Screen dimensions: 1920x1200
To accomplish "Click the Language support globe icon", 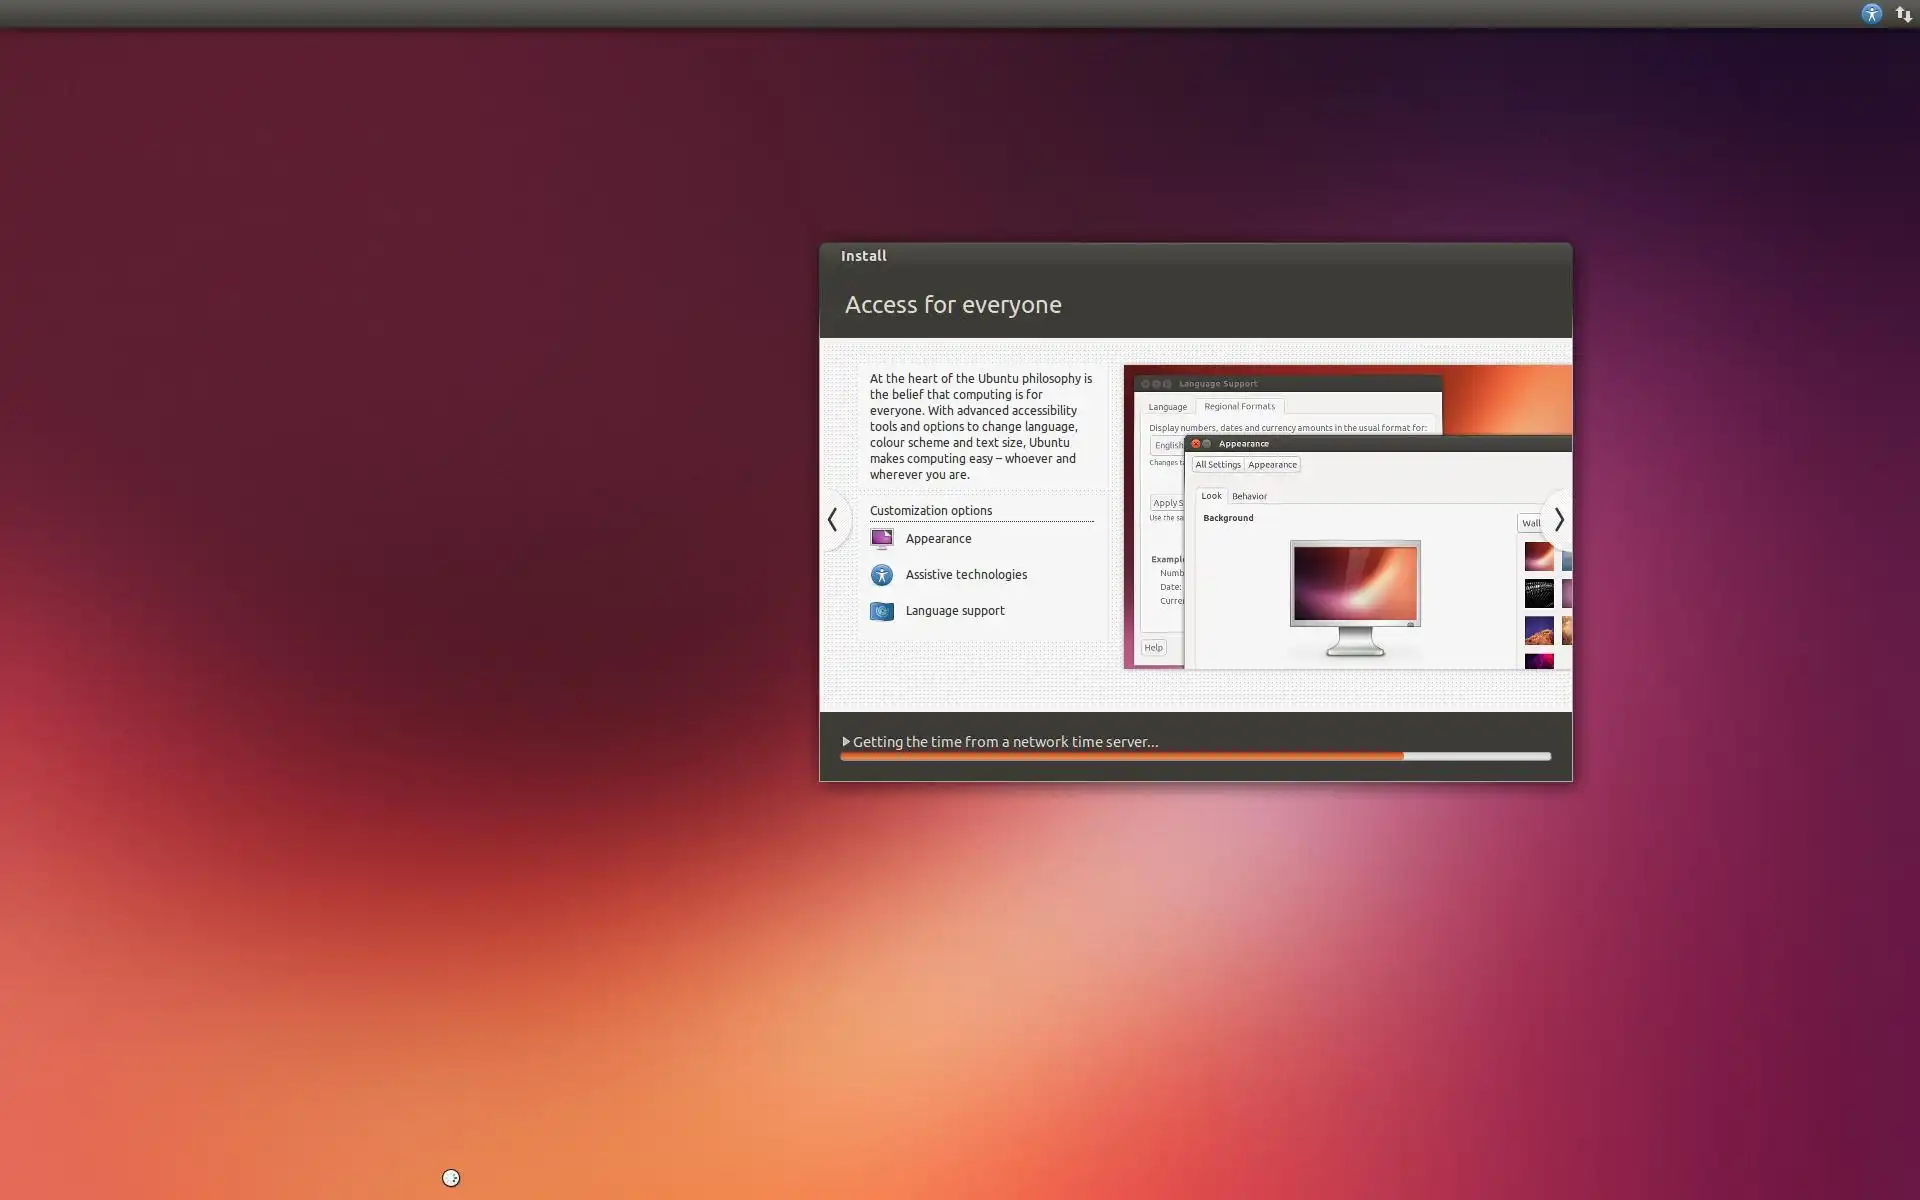I will click(881, 611).
